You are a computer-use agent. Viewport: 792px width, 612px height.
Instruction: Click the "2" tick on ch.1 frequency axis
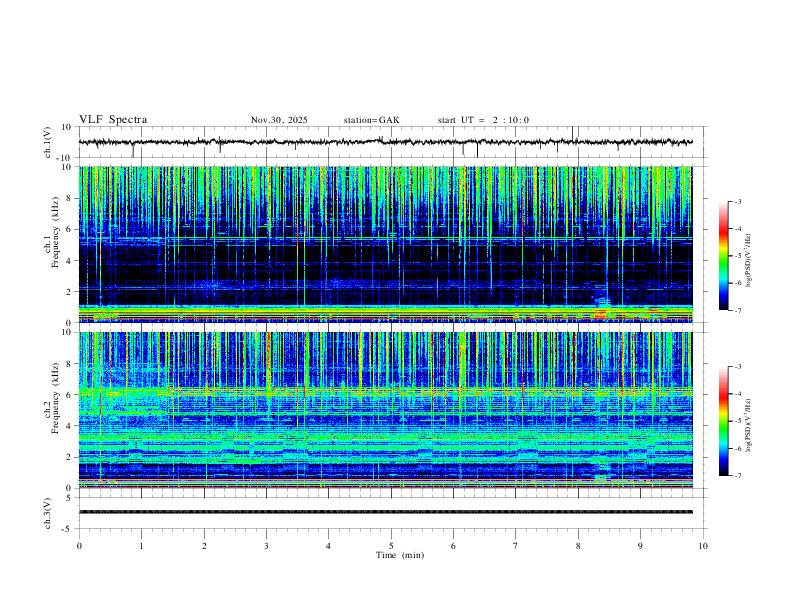click(x=69, y=291)
